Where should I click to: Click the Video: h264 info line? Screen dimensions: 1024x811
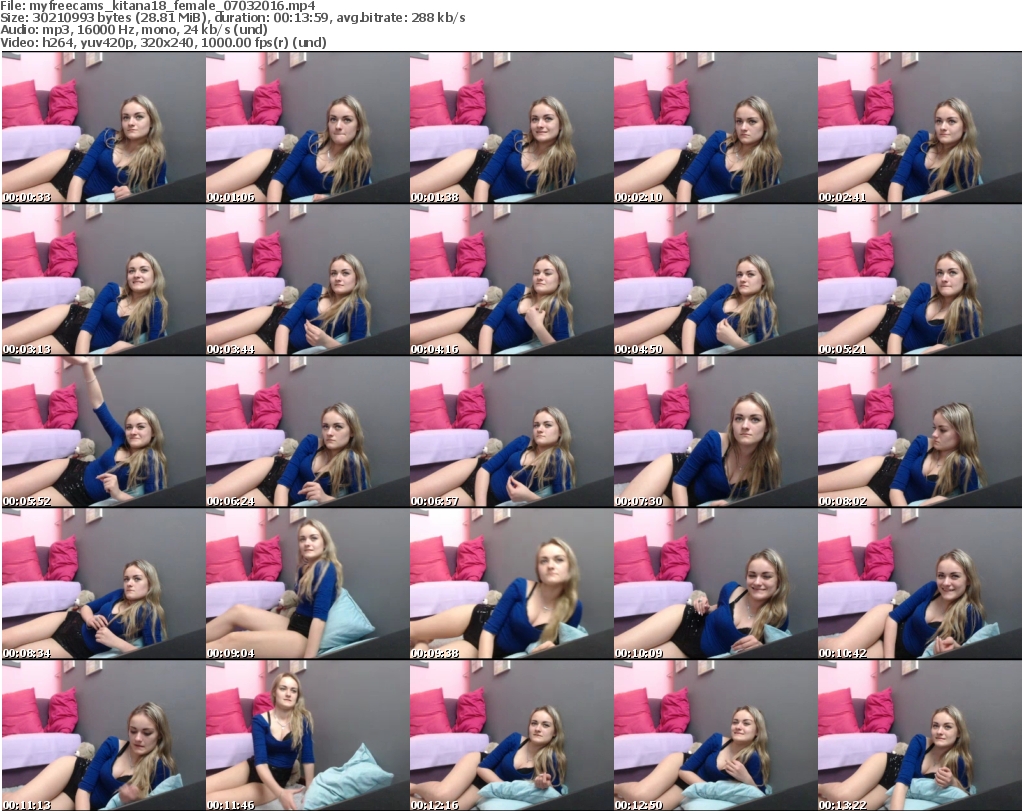163,42
